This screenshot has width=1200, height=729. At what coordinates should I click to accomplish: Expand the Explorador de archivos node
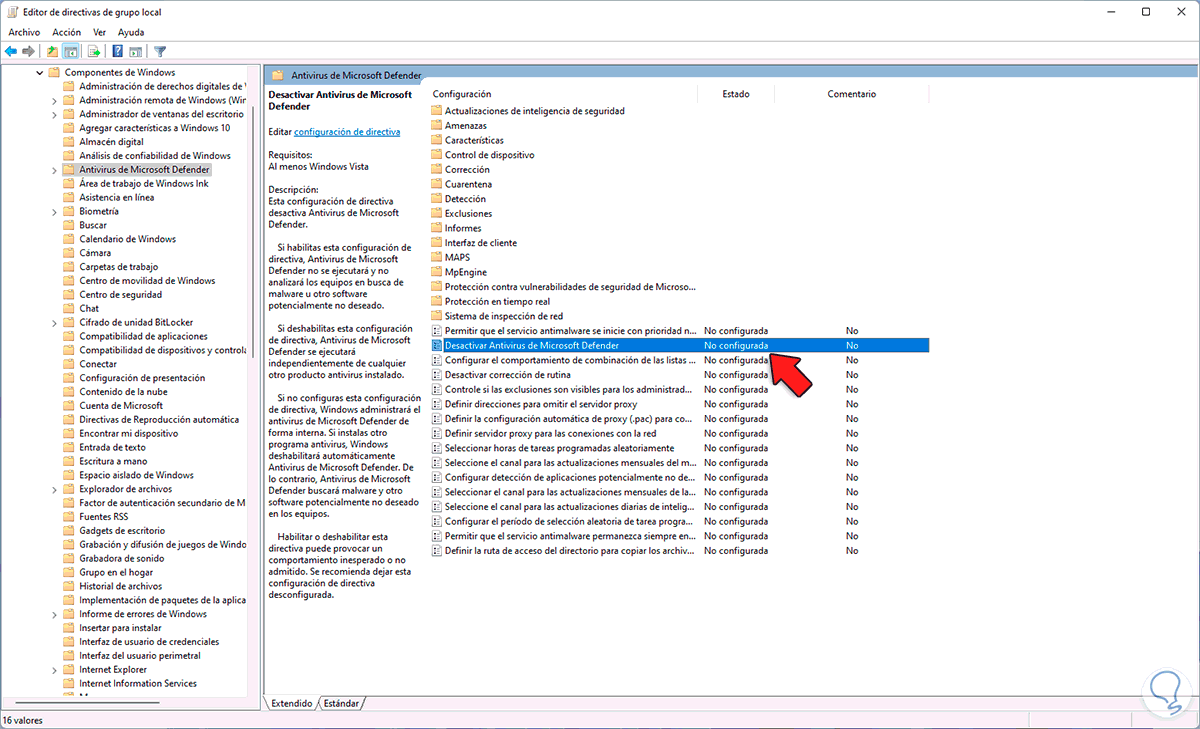(54, 489)
